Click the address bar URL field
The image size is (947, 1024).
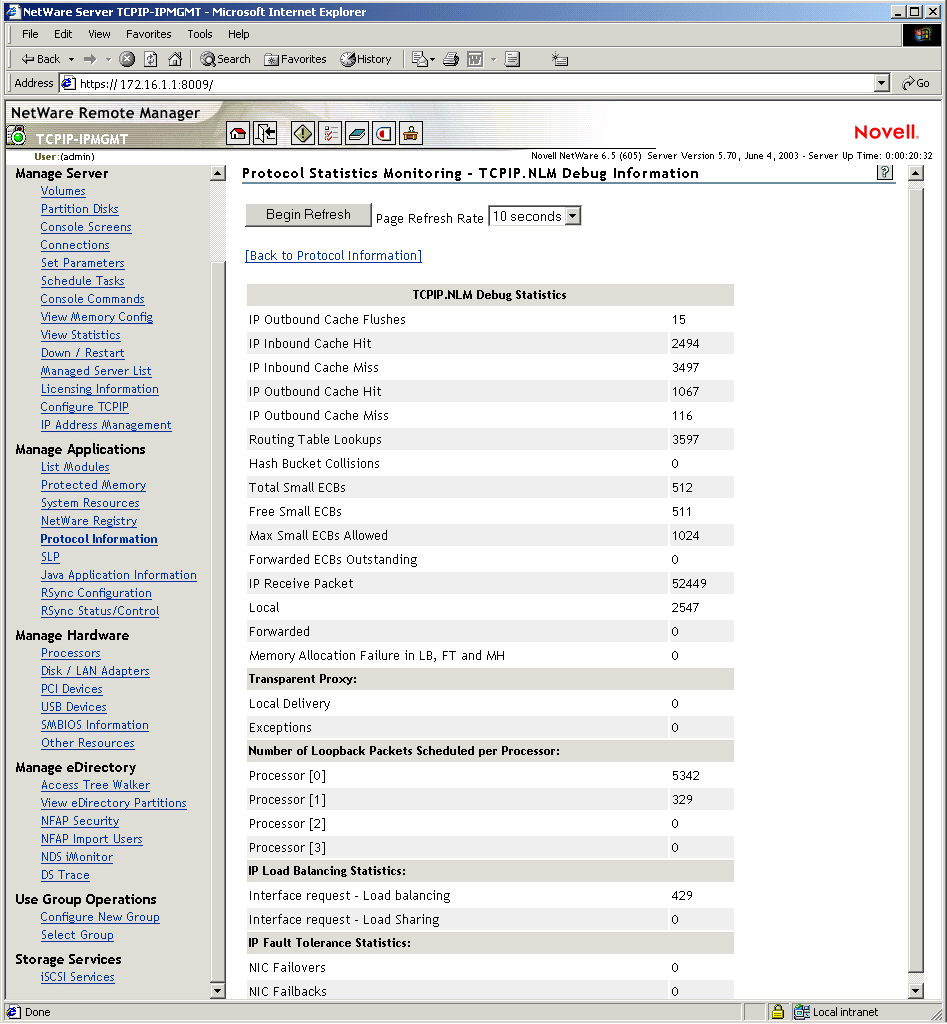(x=475, y=84)
